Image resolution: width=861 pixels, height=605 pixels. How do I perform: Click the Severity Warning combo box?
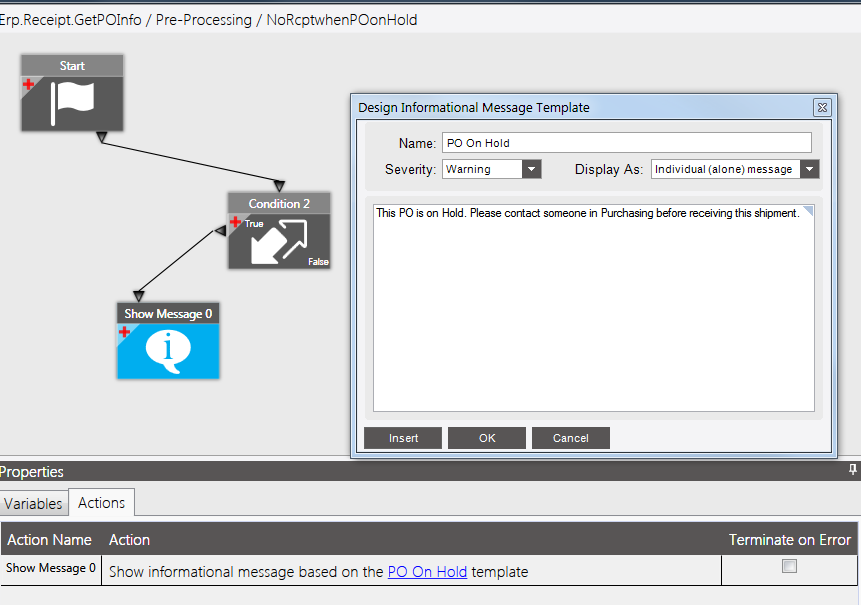tap(491, 169)
